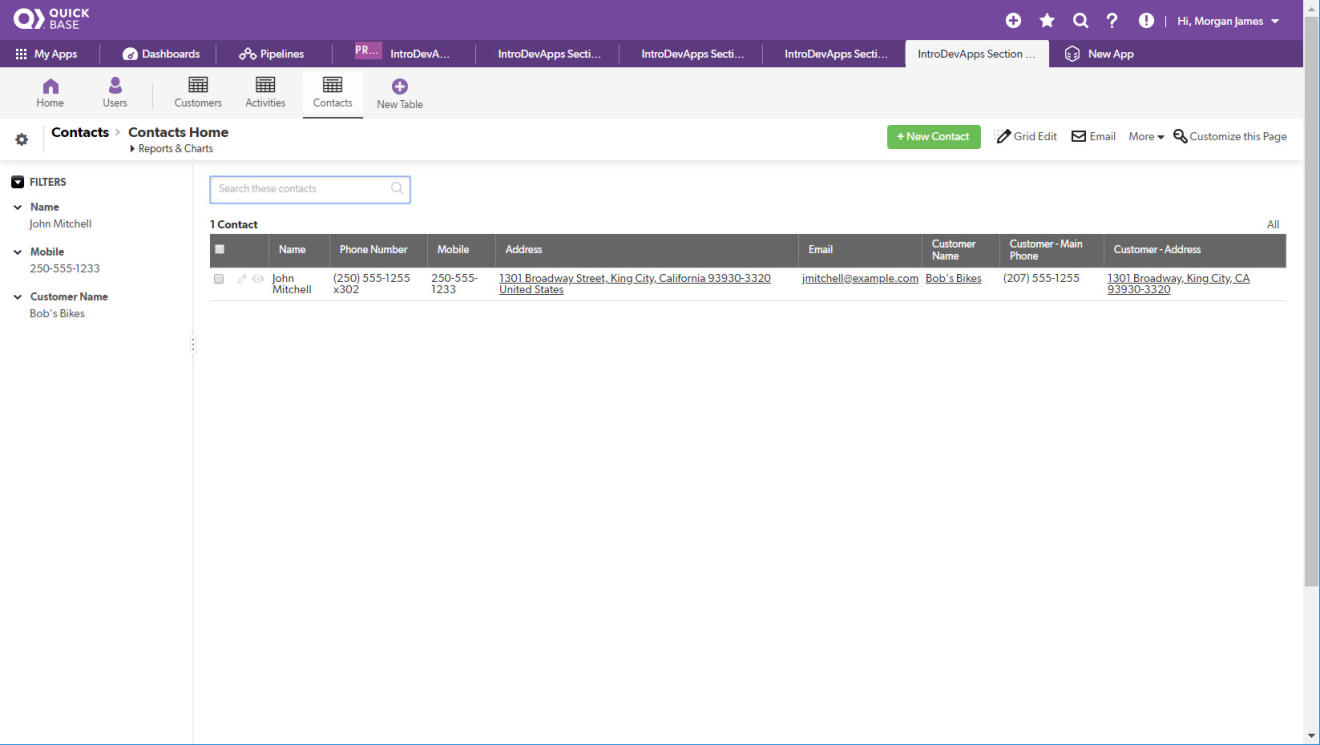Click the New Contact button
The image size is (1320, 745).
933,137
